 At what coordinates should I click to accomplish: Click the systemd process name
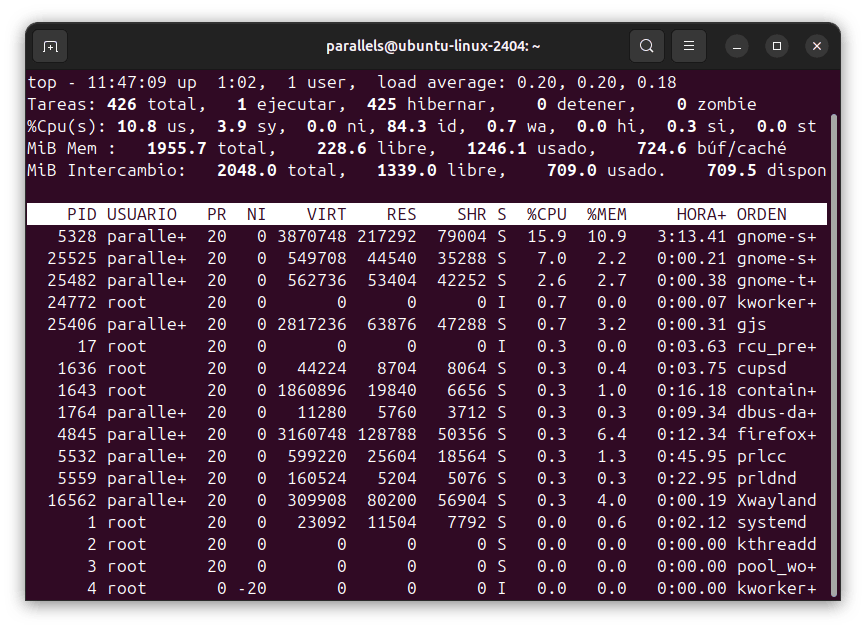pyautogui.click(x=772, y=522)
